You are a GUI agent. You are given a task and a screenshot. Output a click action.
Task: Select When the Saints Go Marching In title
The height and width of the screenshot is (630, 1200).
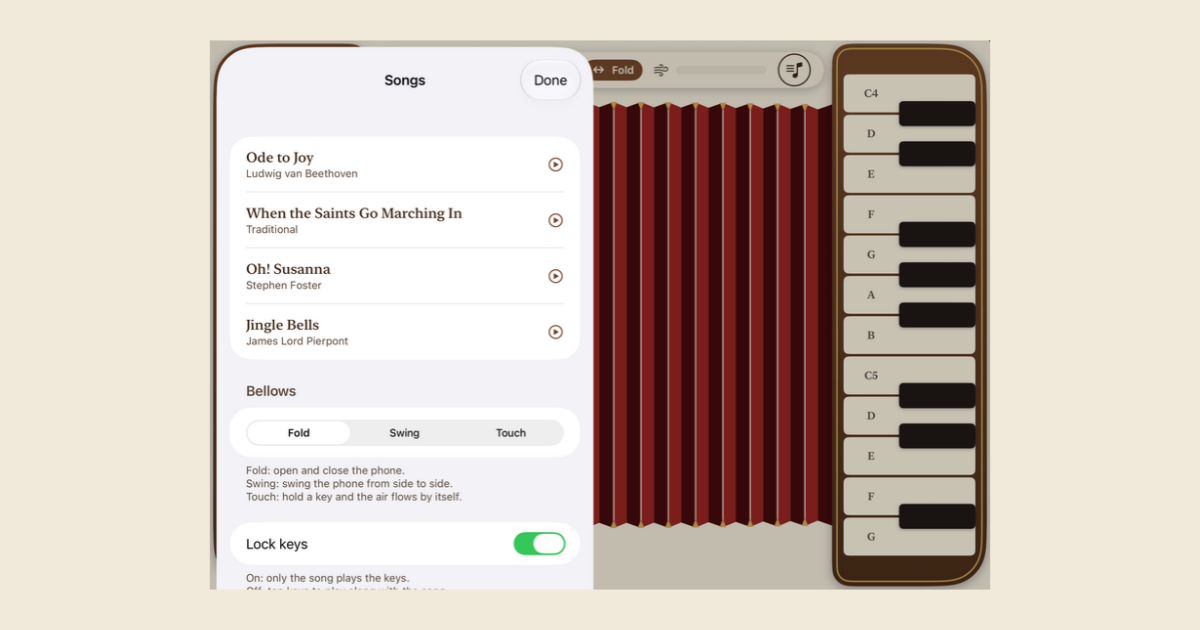click(354, 213)
